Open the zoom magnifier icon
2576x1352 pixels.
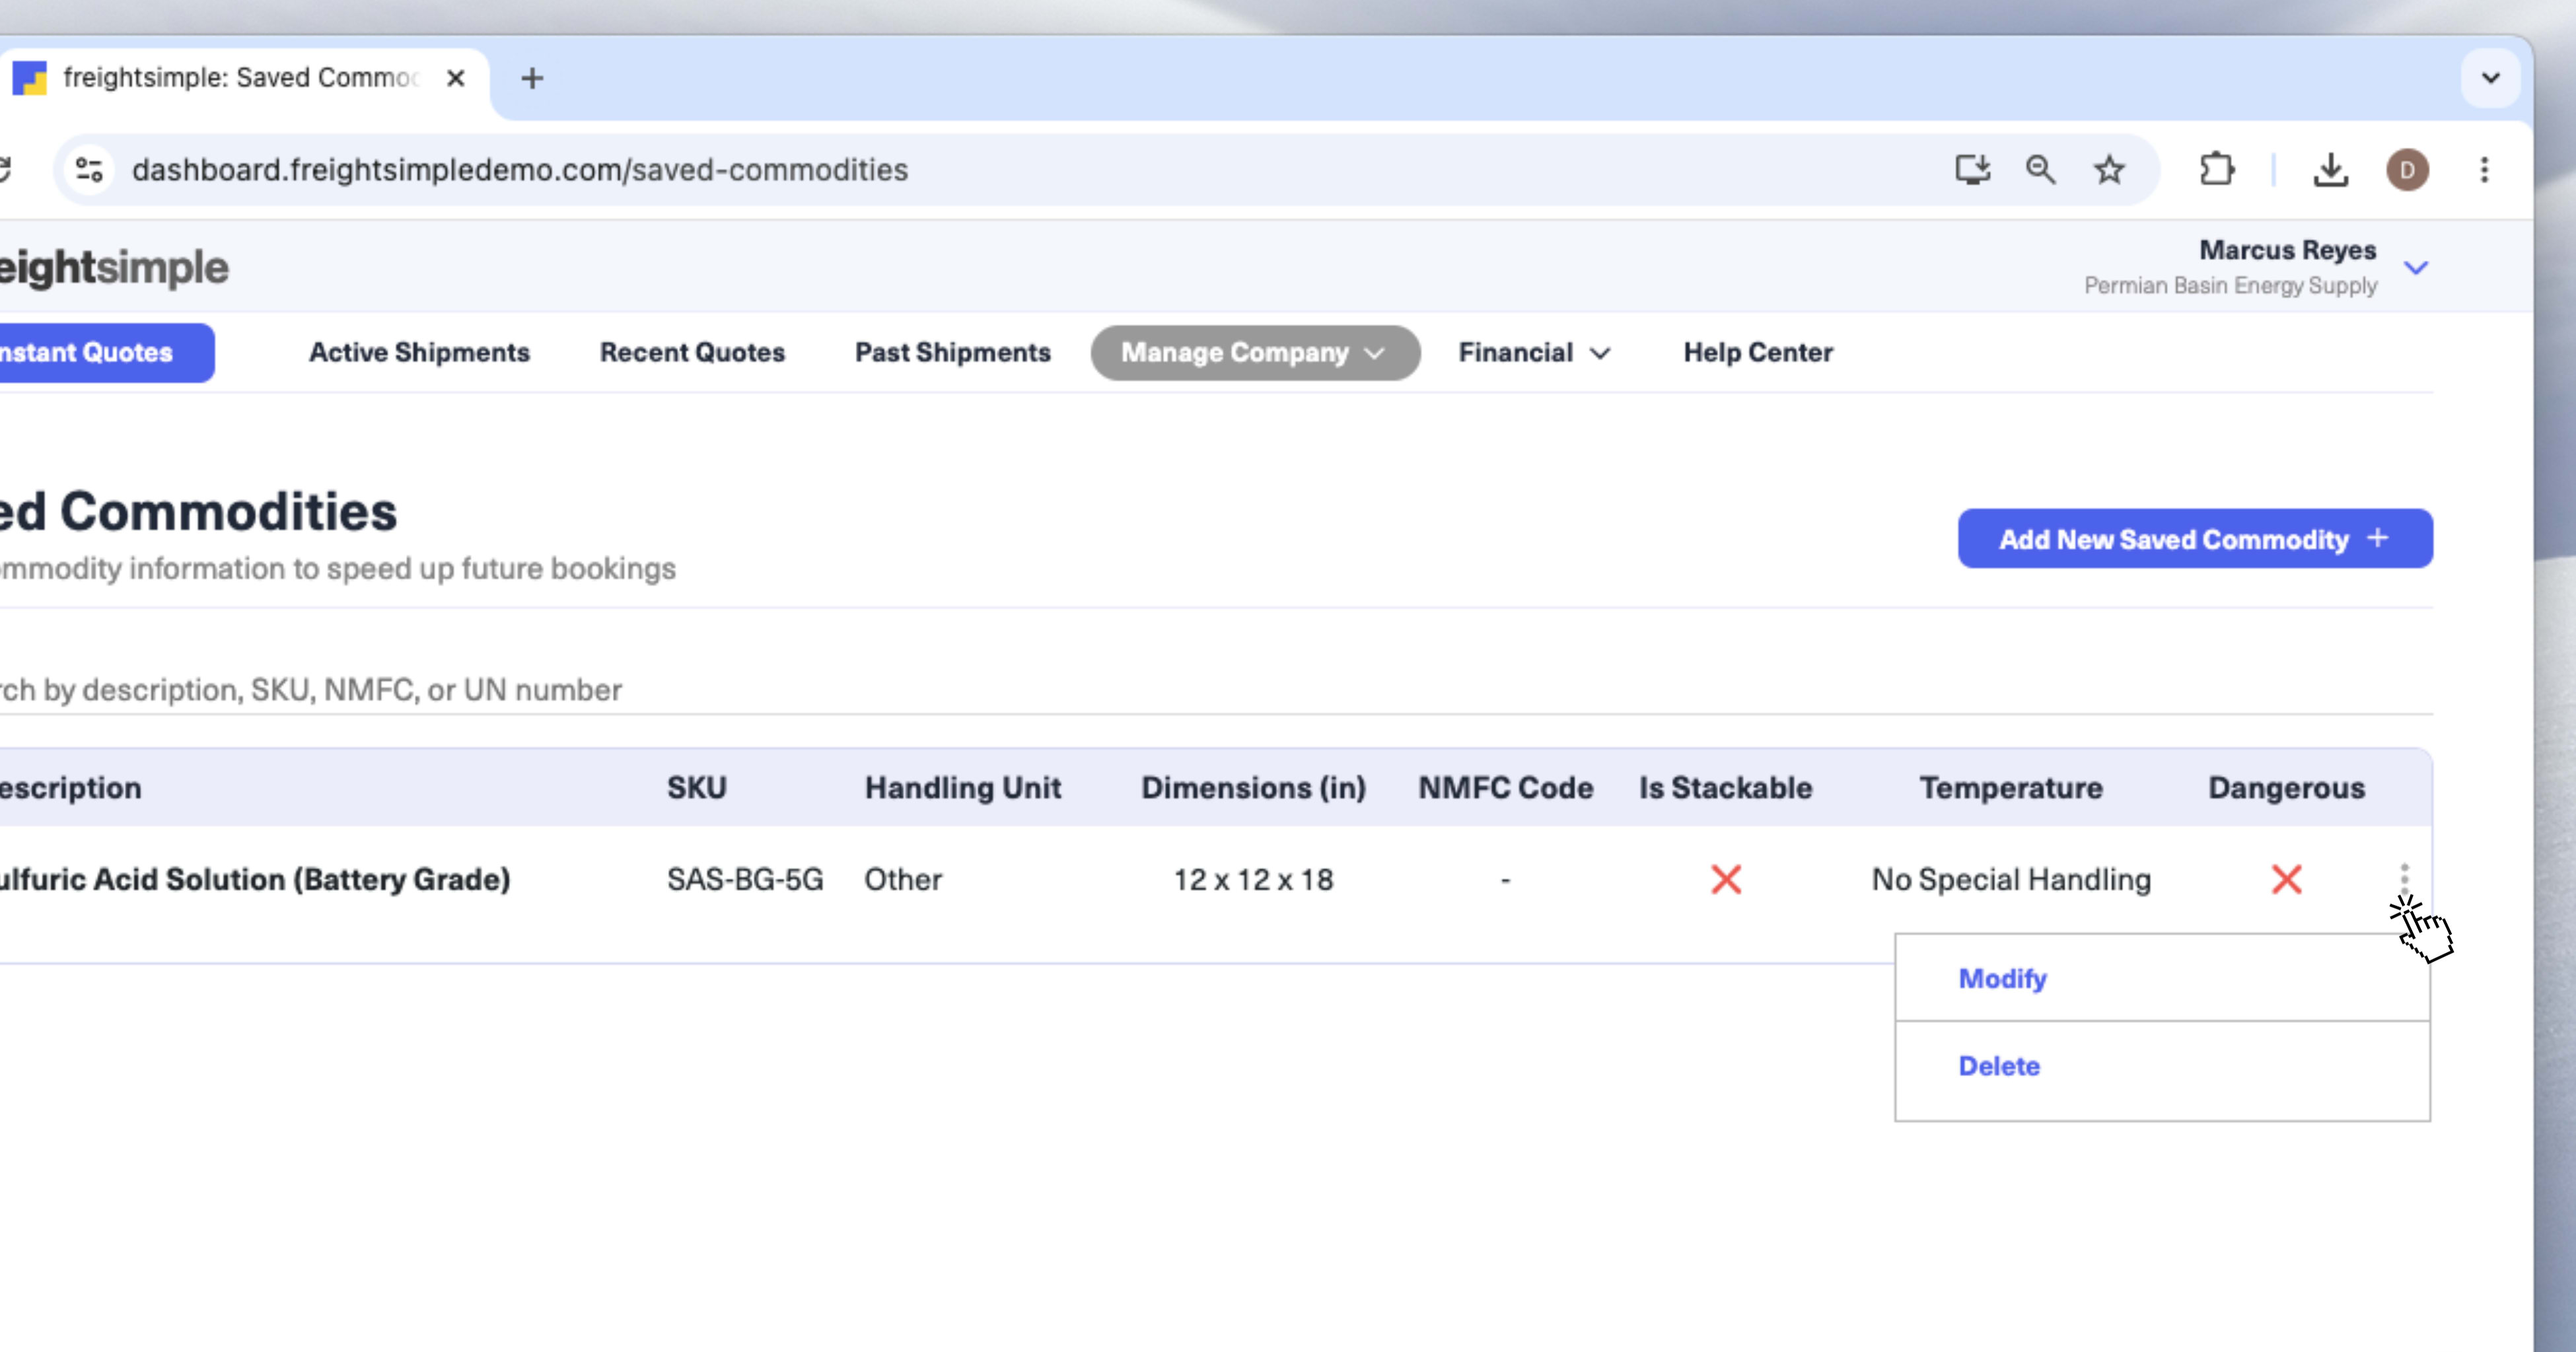(2040, 170)
